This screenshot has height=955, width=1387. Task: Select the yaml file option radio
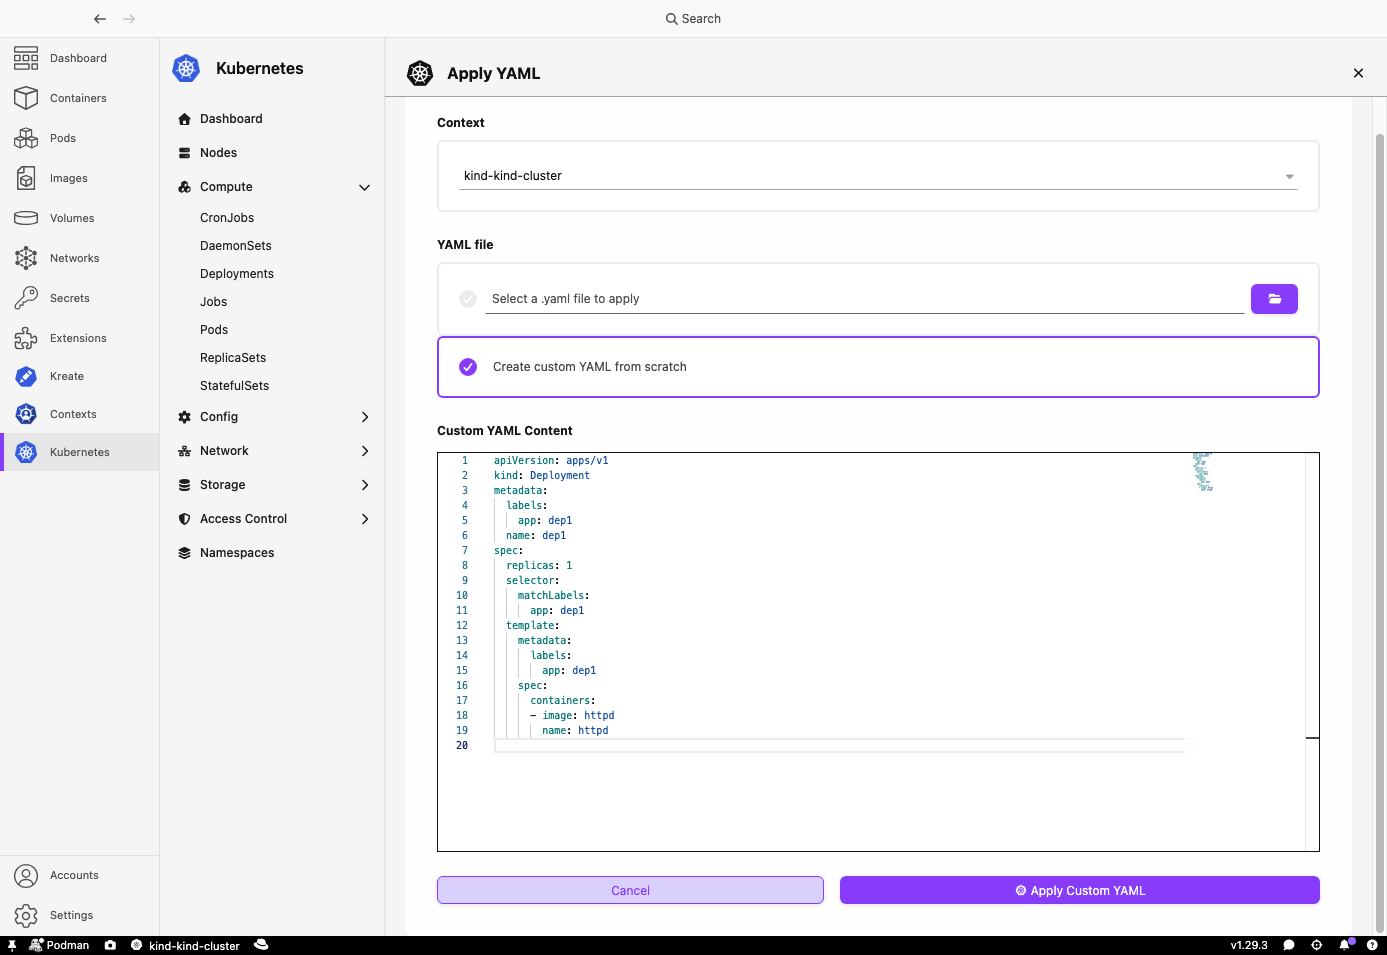tap(468, 299)
